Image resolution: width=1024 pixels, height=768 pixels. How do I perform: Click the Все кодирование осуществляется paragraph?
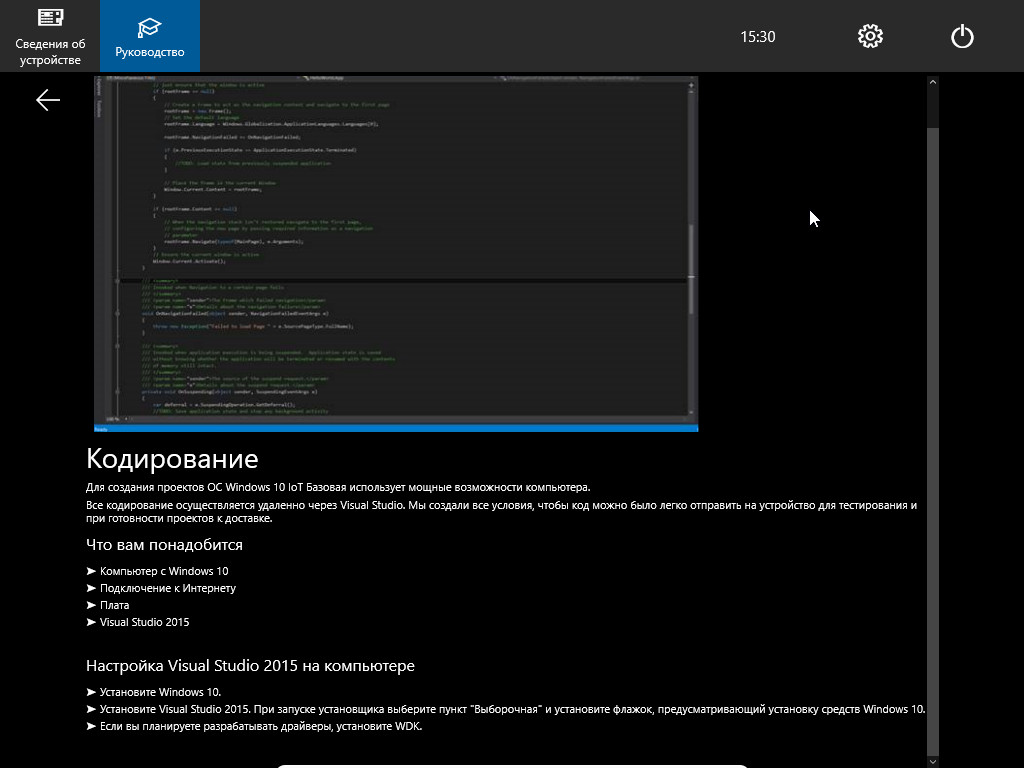click(x=502, y=511)
